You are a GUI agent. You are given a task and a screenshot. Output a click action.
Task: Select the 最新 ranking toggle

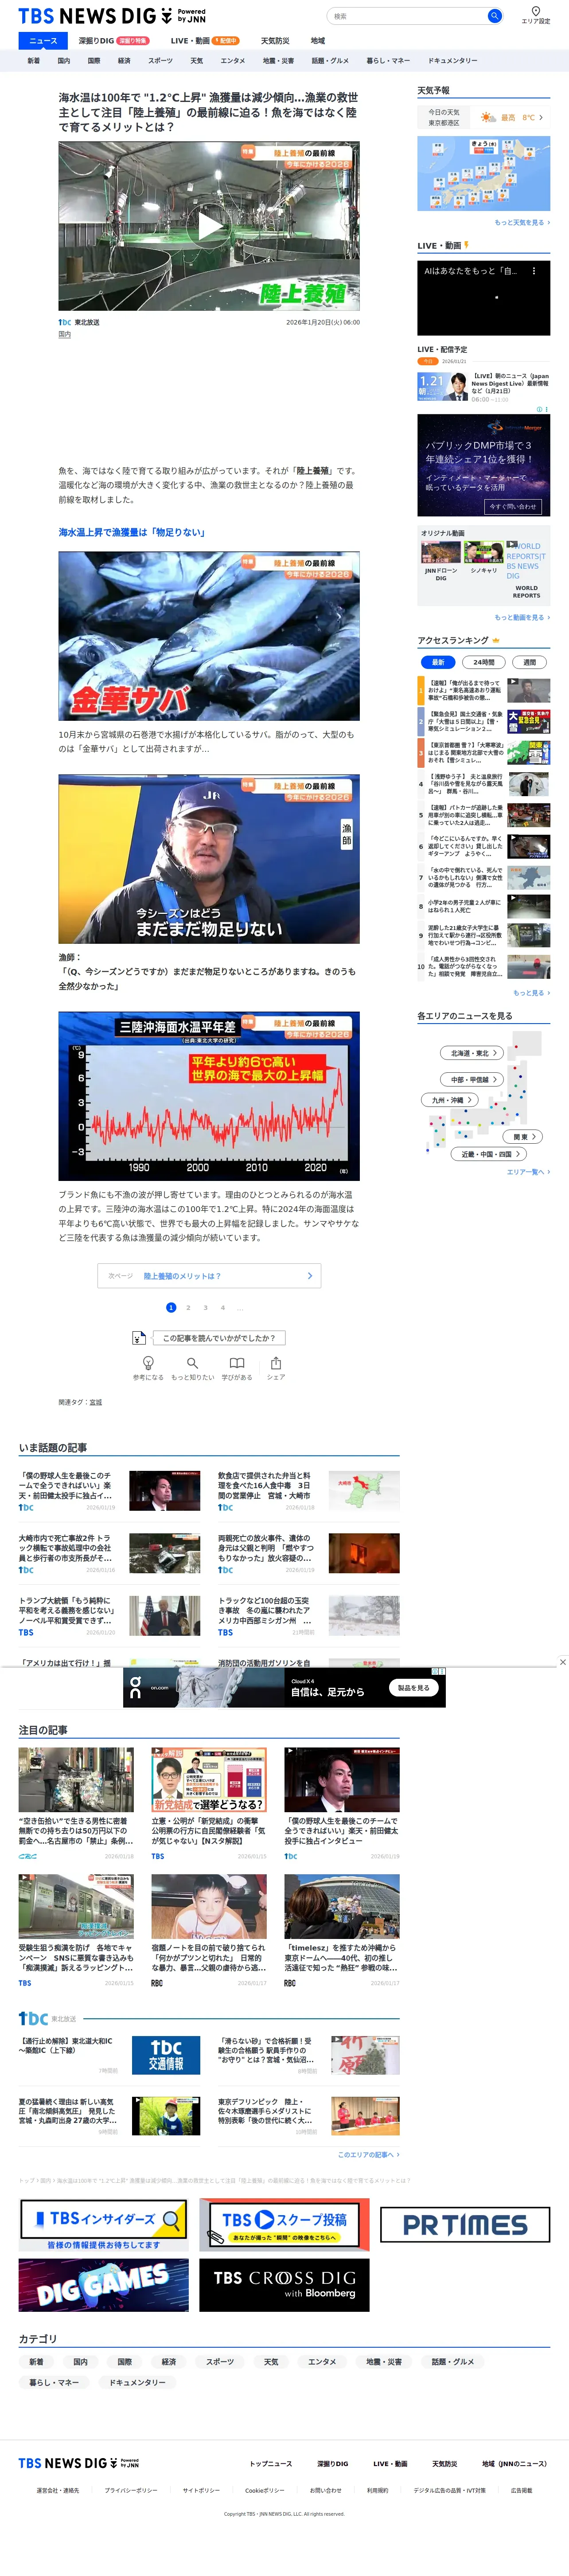tap(438, 662)
